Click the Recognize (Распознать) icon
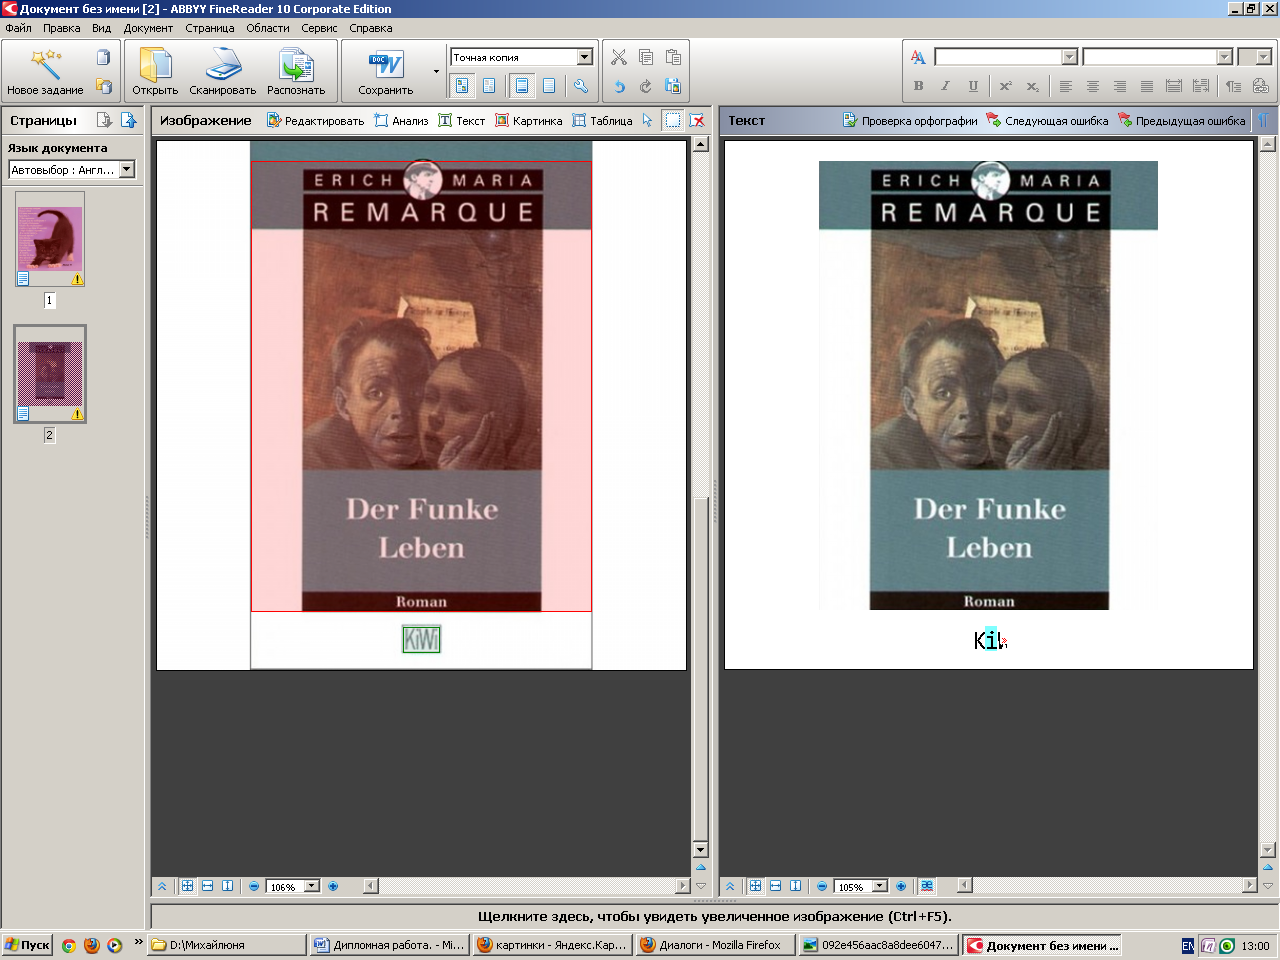 tap(296, 64)
